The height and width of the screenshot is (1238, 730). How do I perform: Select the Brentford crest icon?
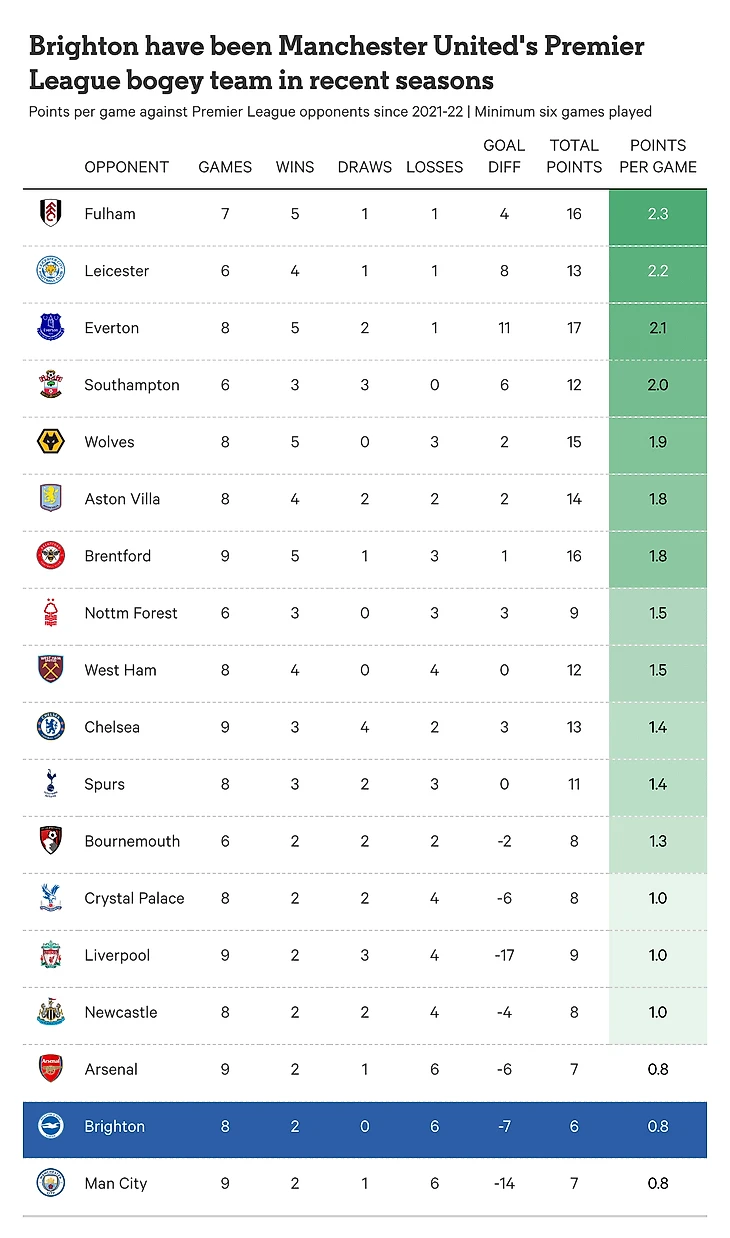[x=50, y=555]
